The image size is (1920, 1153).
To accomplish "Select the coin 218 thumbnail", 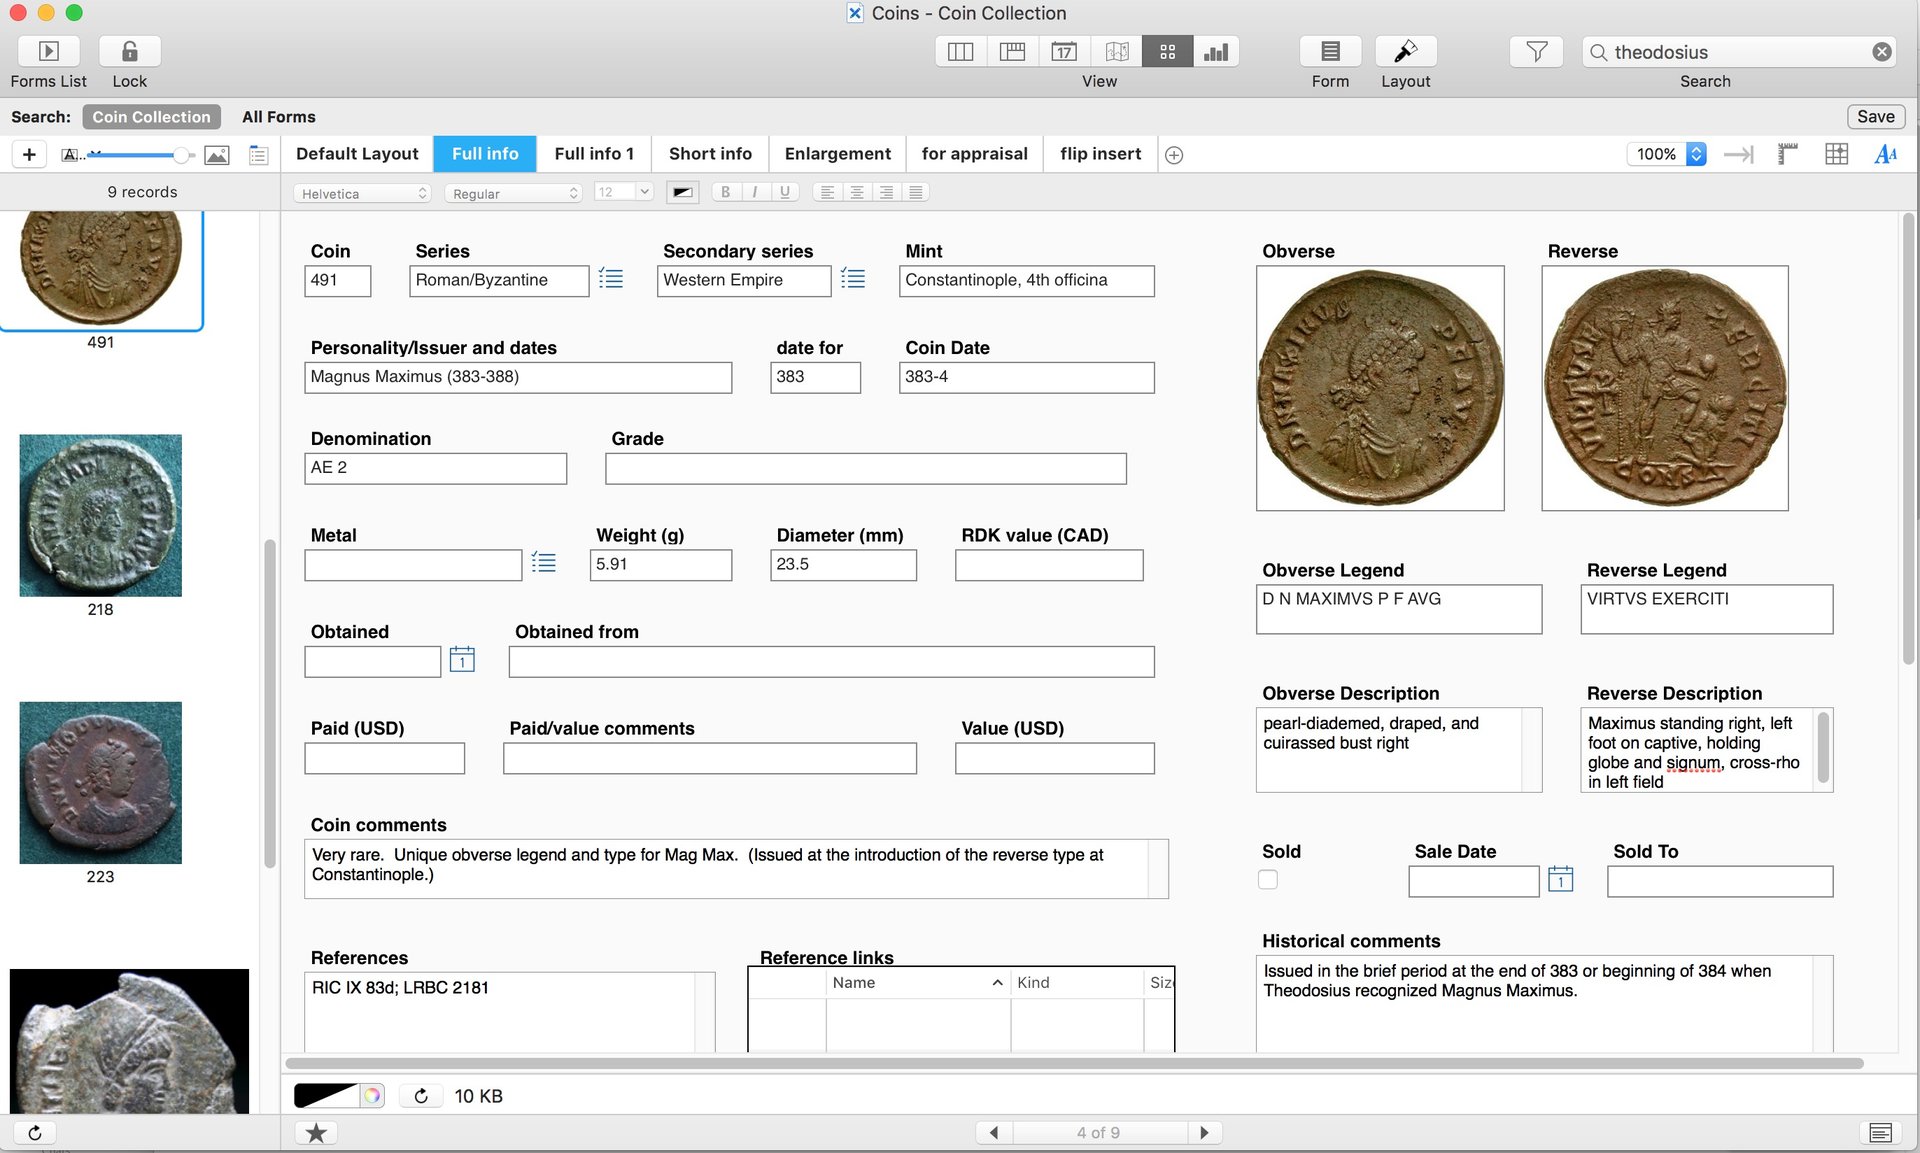I will tap(100, 515).
